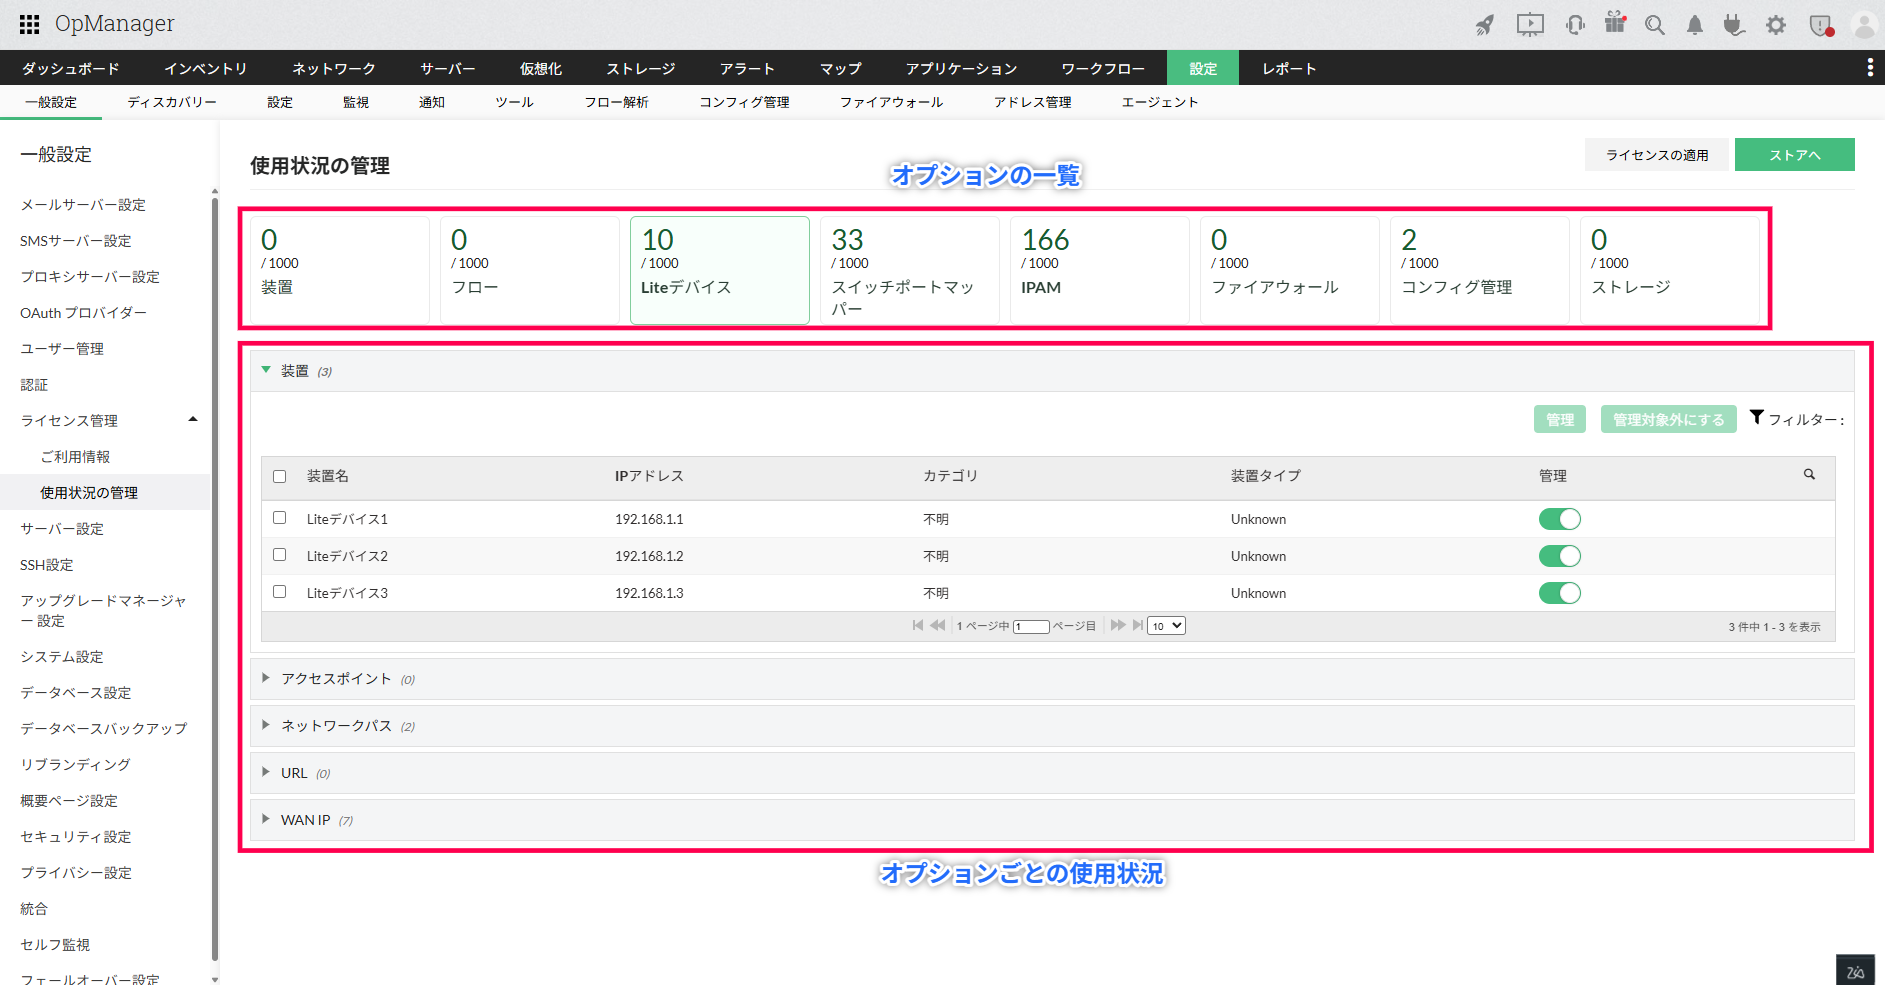Check the checkbox for Liteデバイス2 row
Image resolution: width=1885 pixels, height=985 pixels.
coord(280,555)
